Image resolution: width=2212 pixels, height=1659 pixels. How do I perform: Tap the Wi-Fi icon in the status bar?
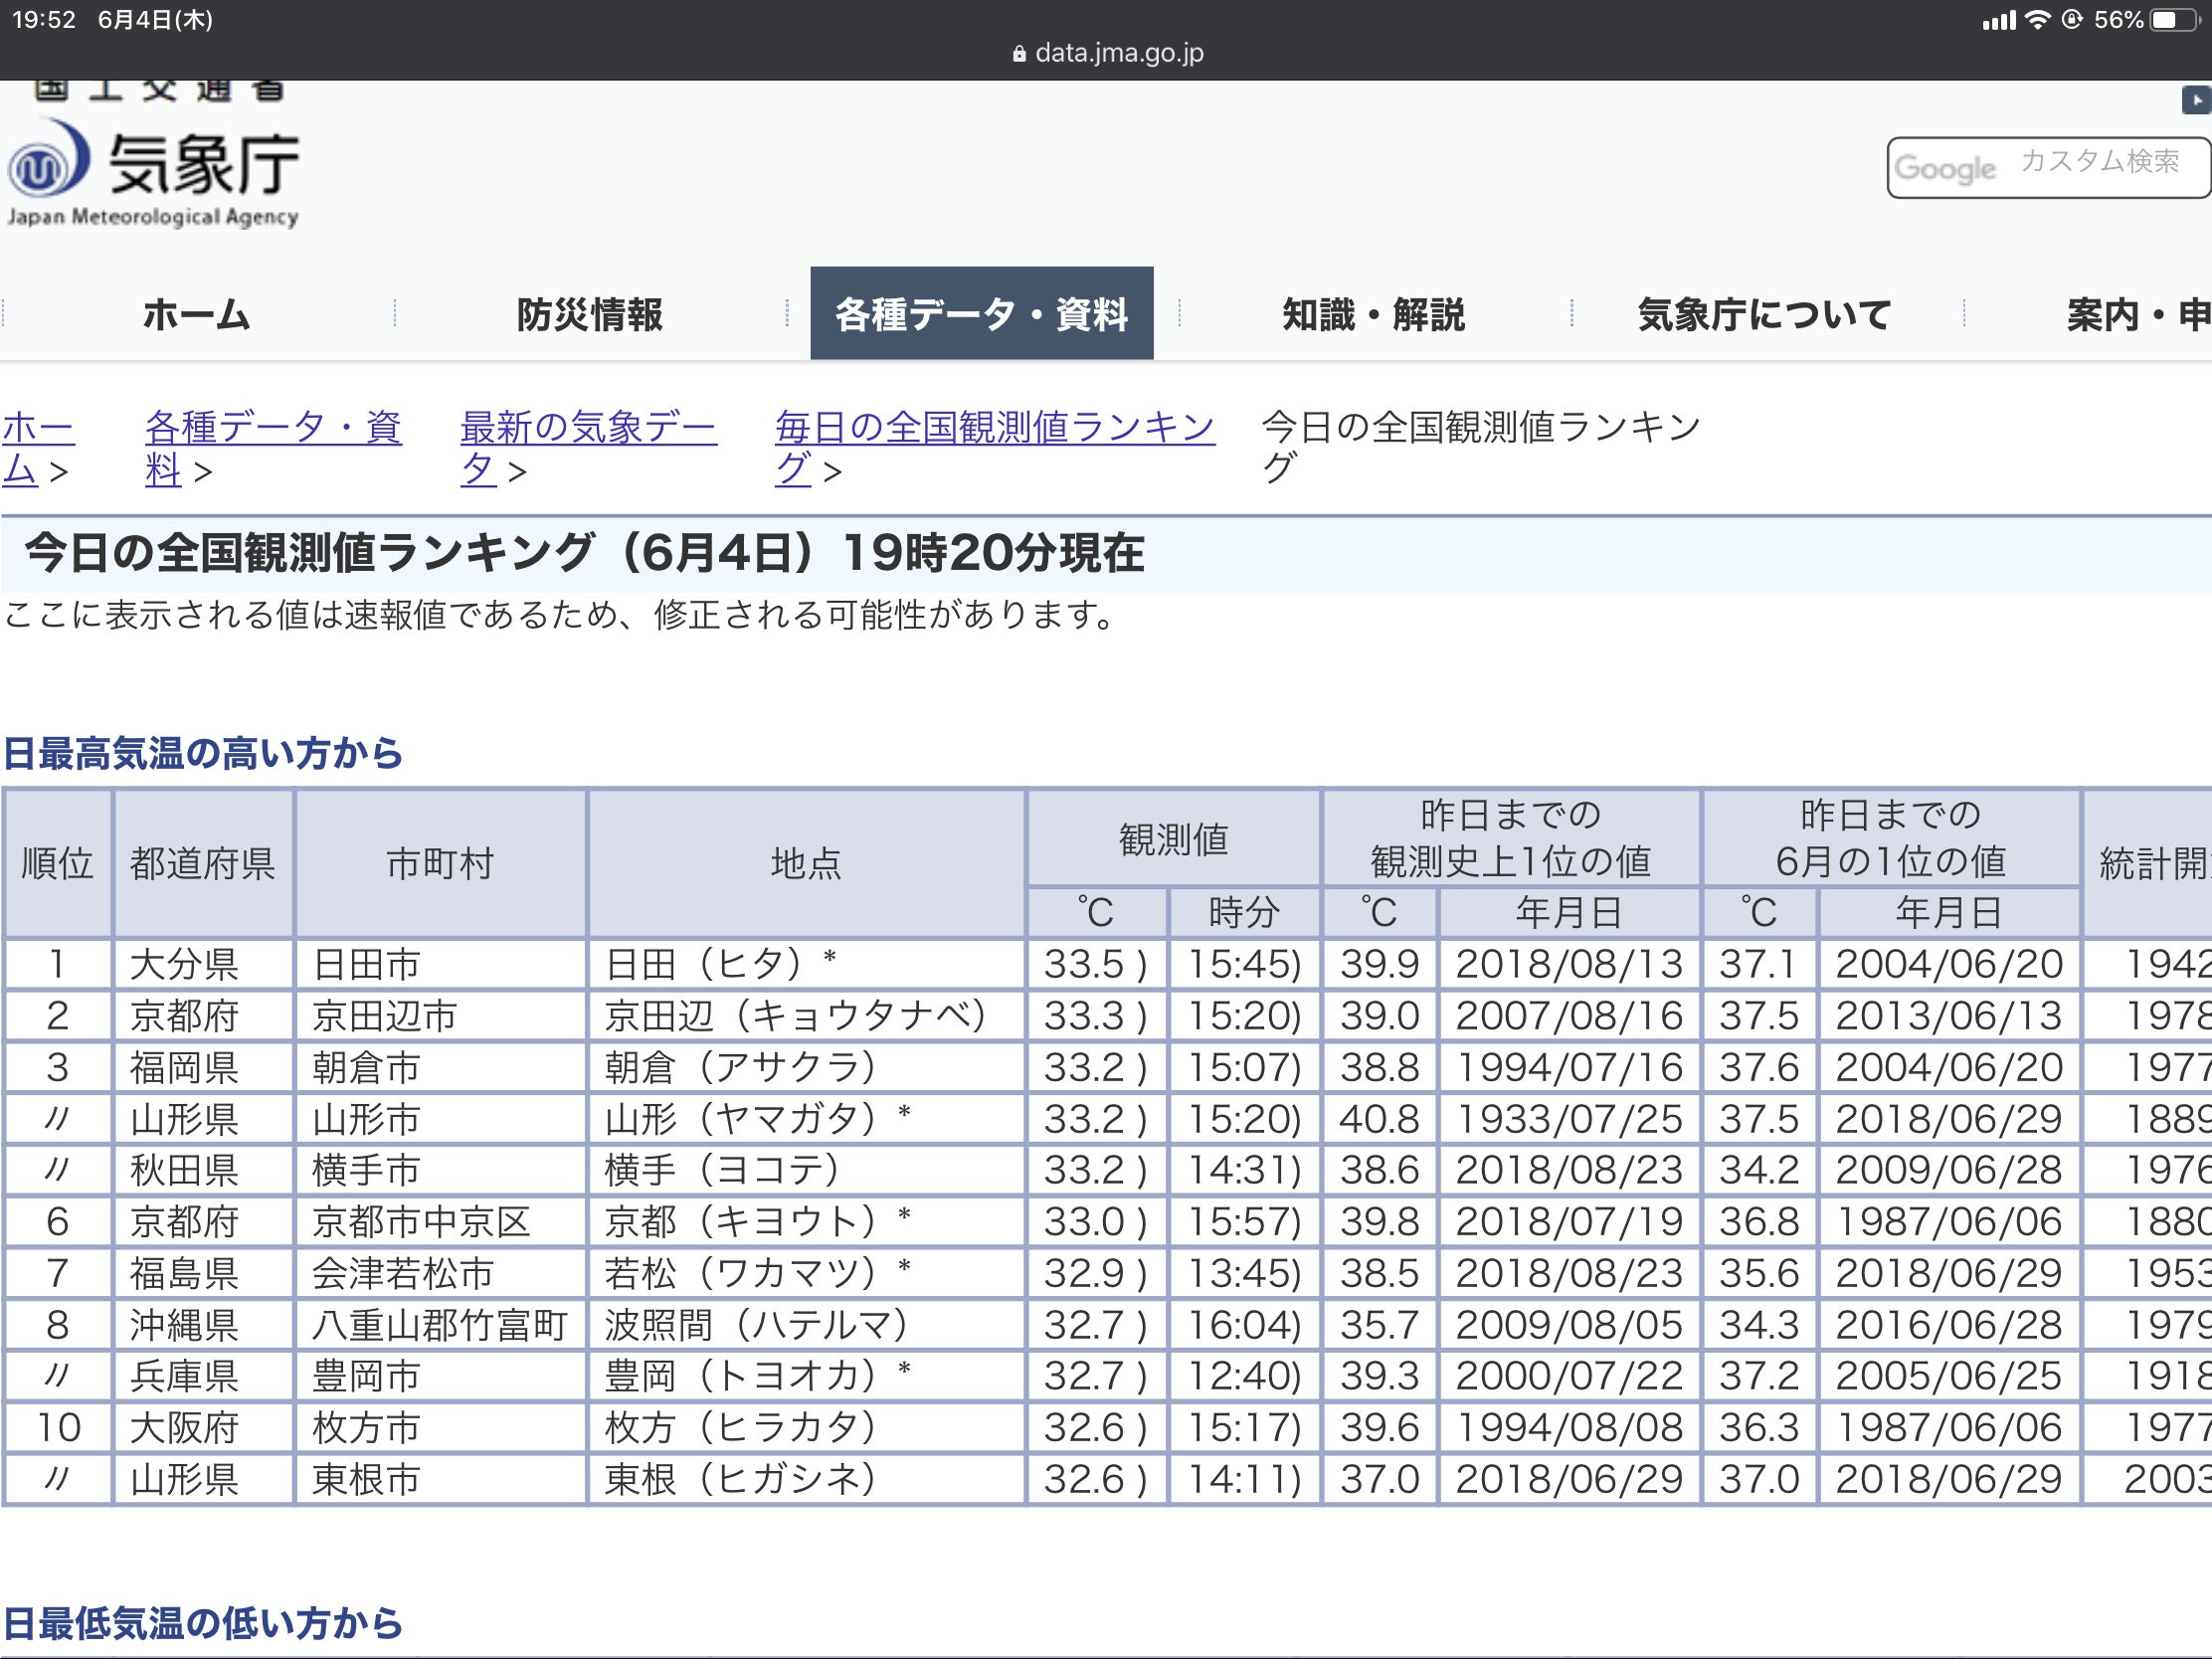pyautogui.click(x=2037, y=20)
